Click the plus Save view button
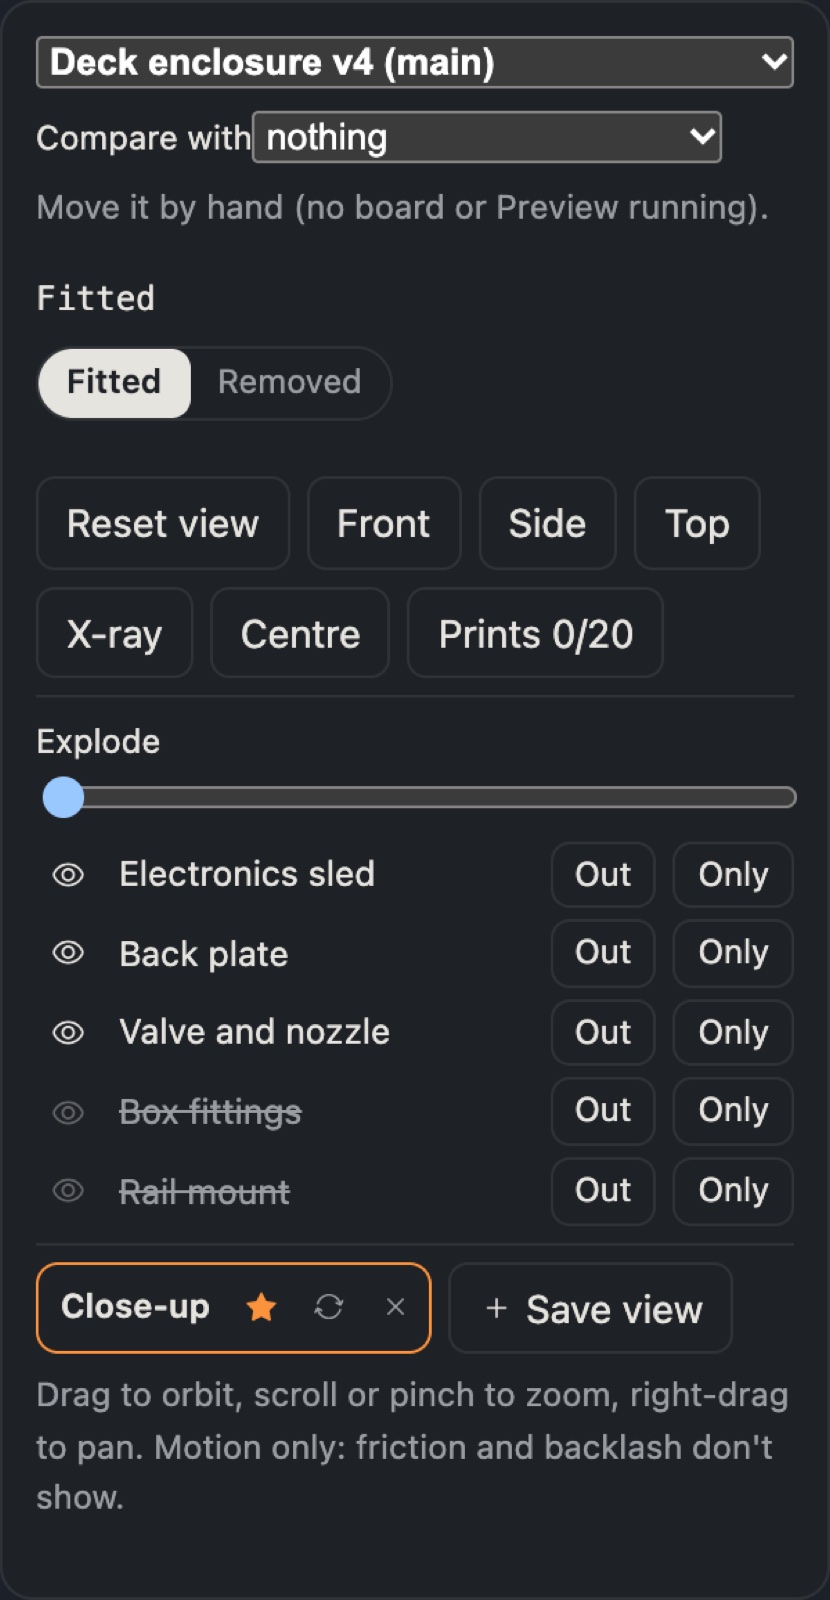This screenshot has height=1600, width=830. pos(591,1308)
